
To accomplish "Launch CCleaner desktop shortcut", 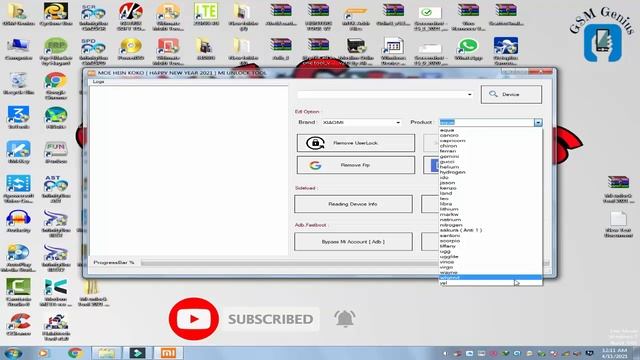I will coord(18,324).
